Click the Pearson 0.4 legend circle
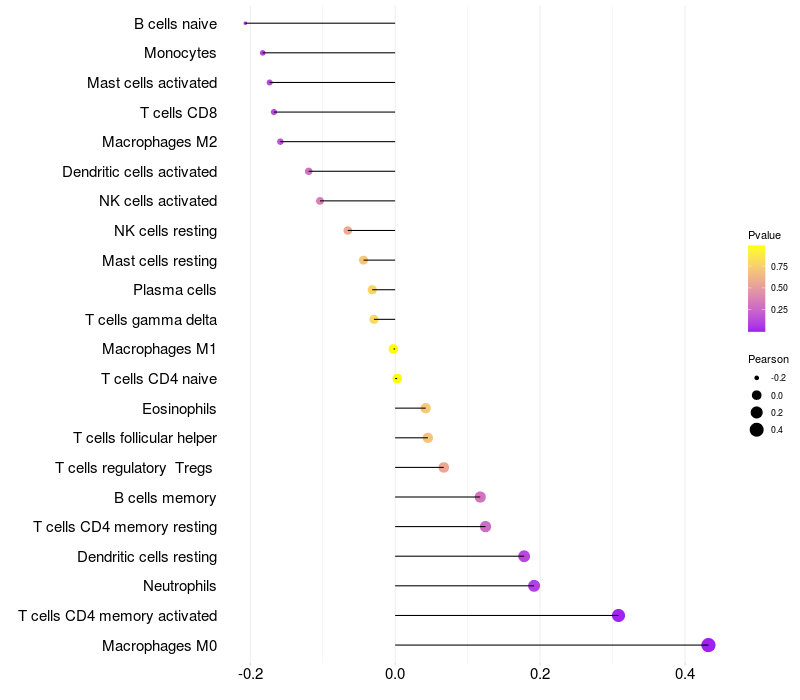Image resolution: width=800 pixels, height=700 pixels. pyautogui.click(x=757, y=430)
